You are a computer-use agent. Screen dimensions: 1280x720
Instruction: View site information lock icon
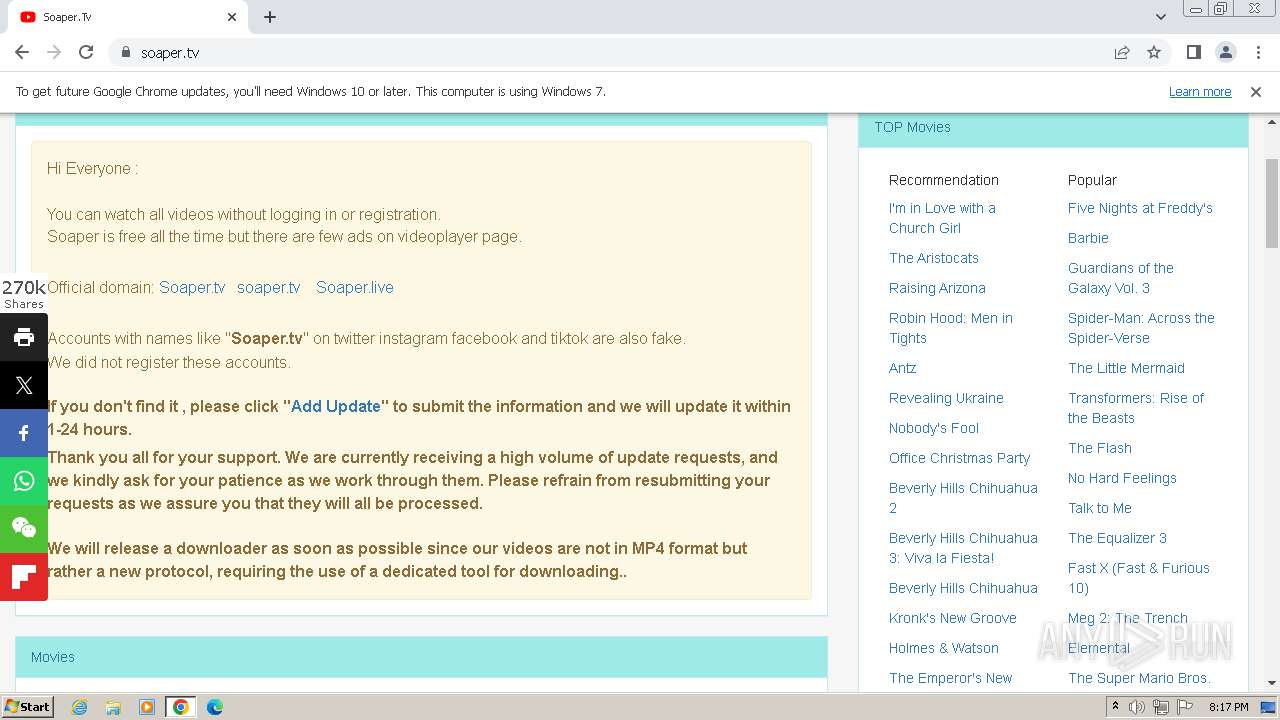click(x=126, y=52)
